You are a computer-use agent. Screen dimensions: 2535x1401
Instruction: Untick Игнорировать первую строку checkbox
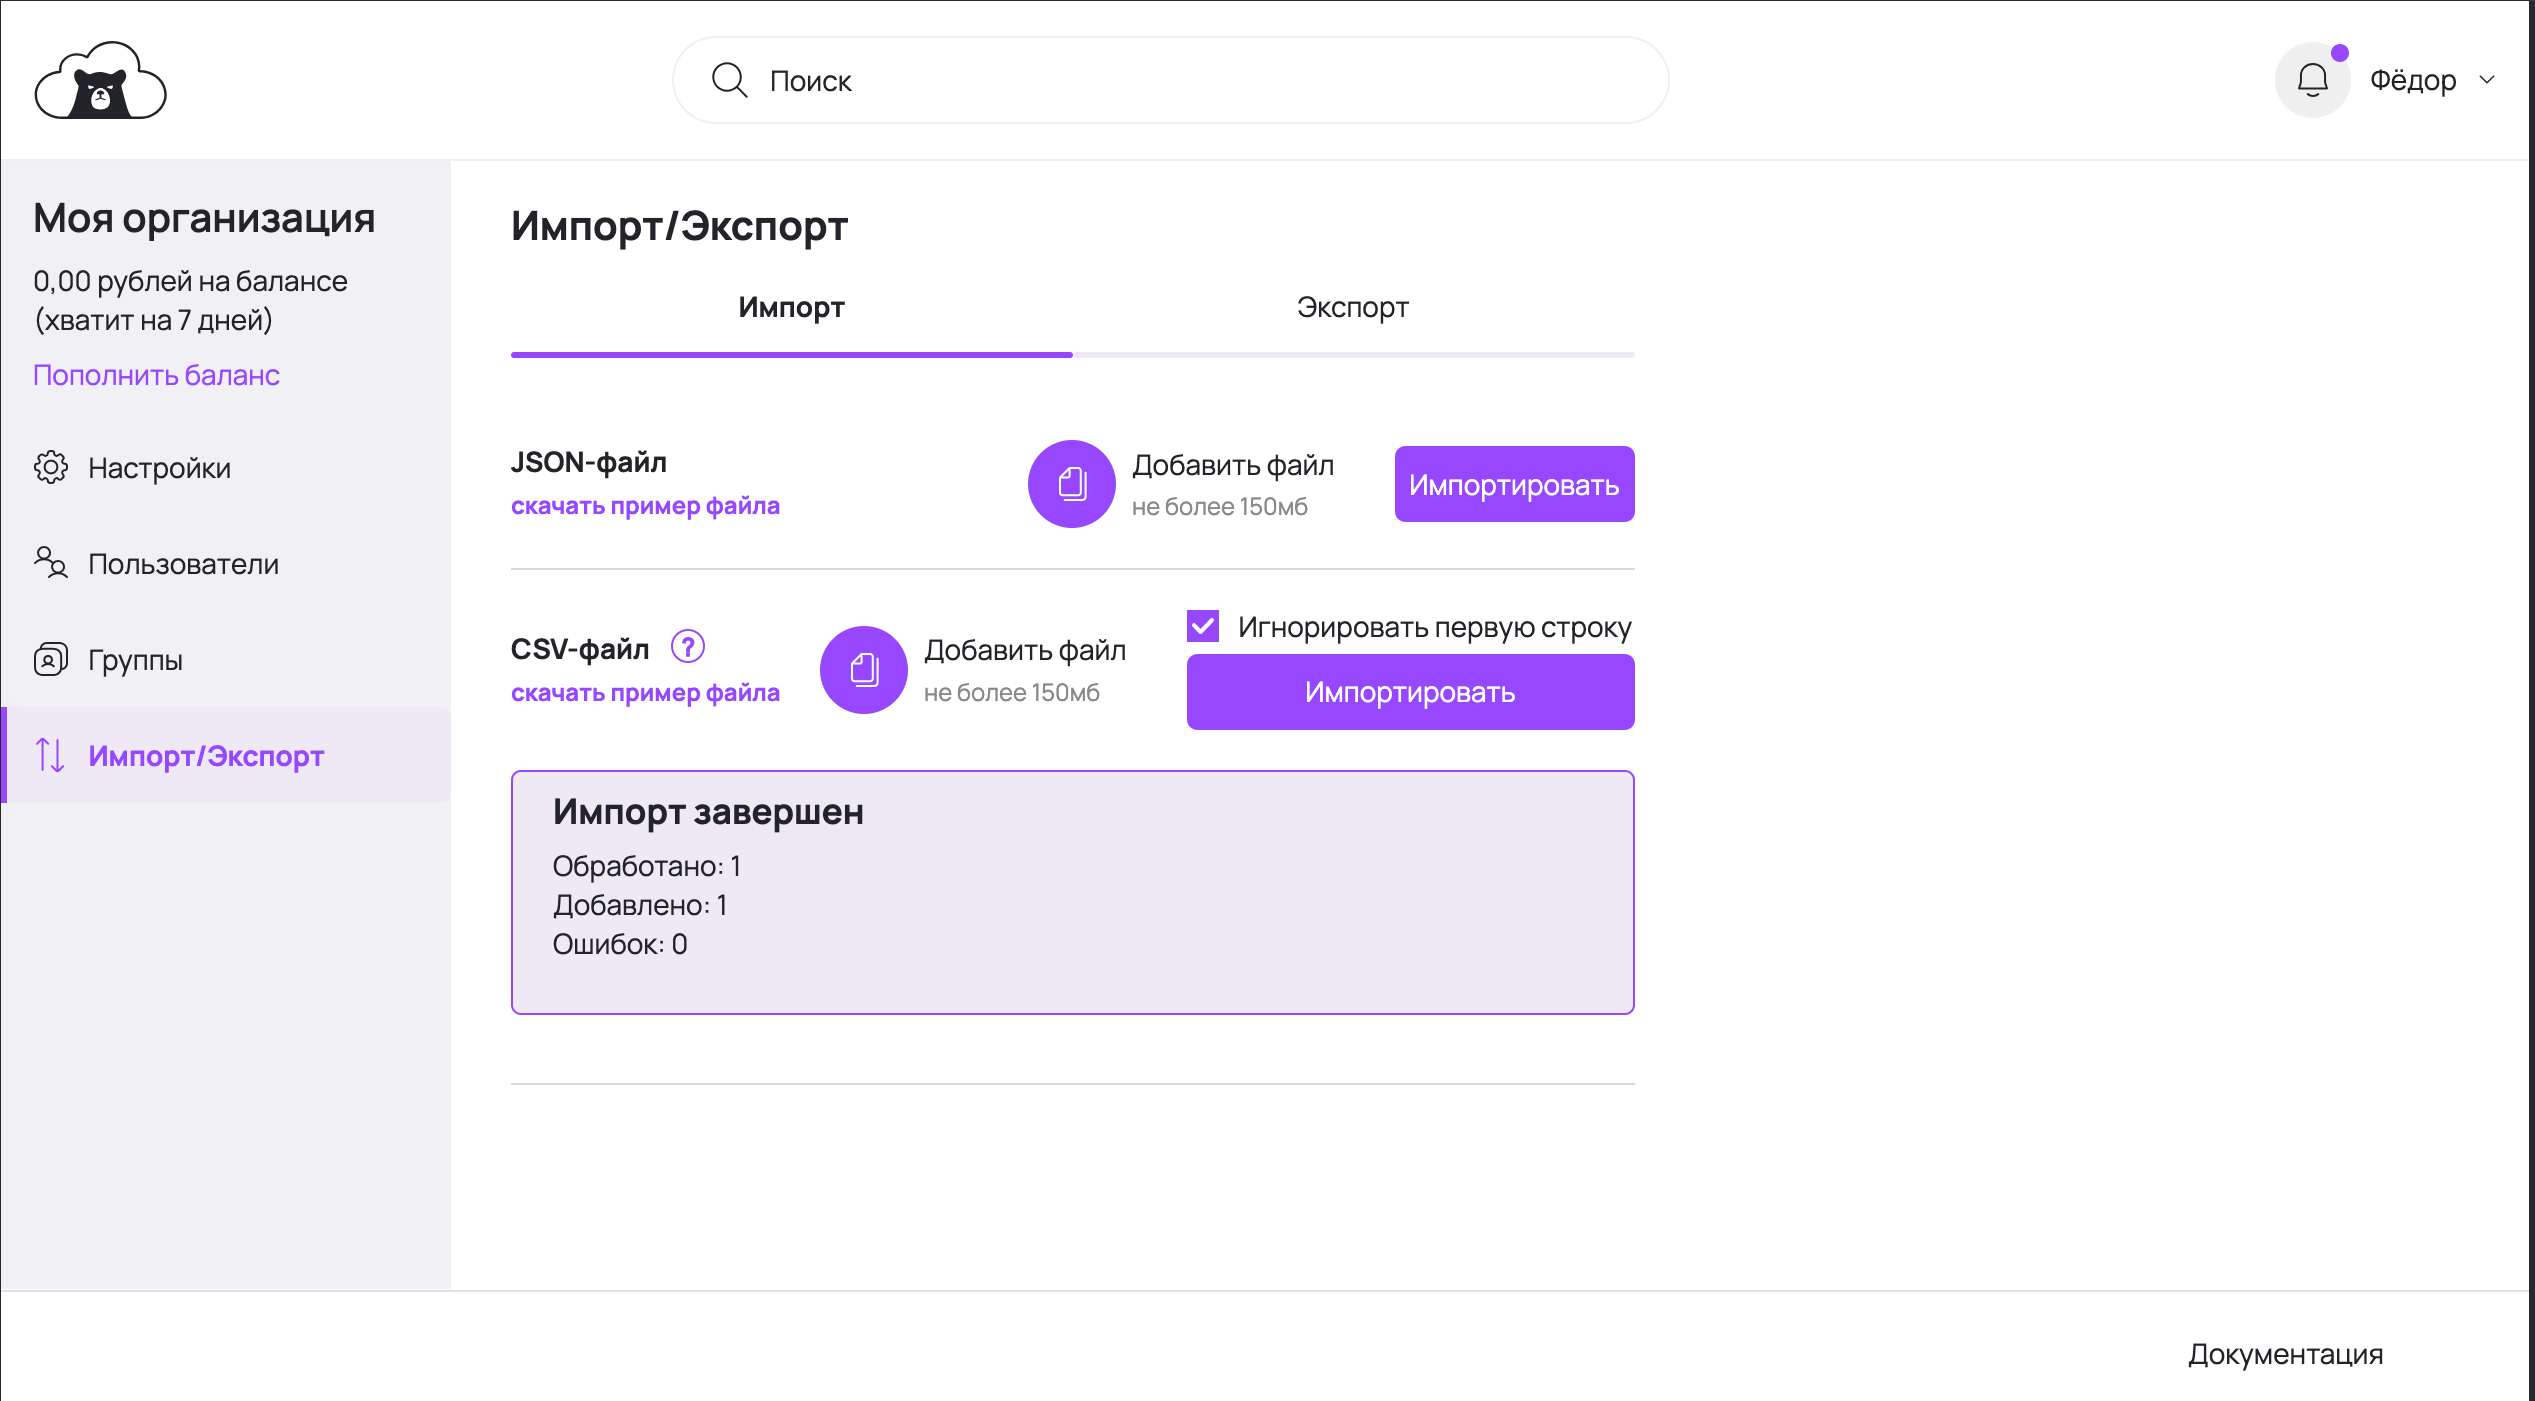click(x=1203, y=627)
